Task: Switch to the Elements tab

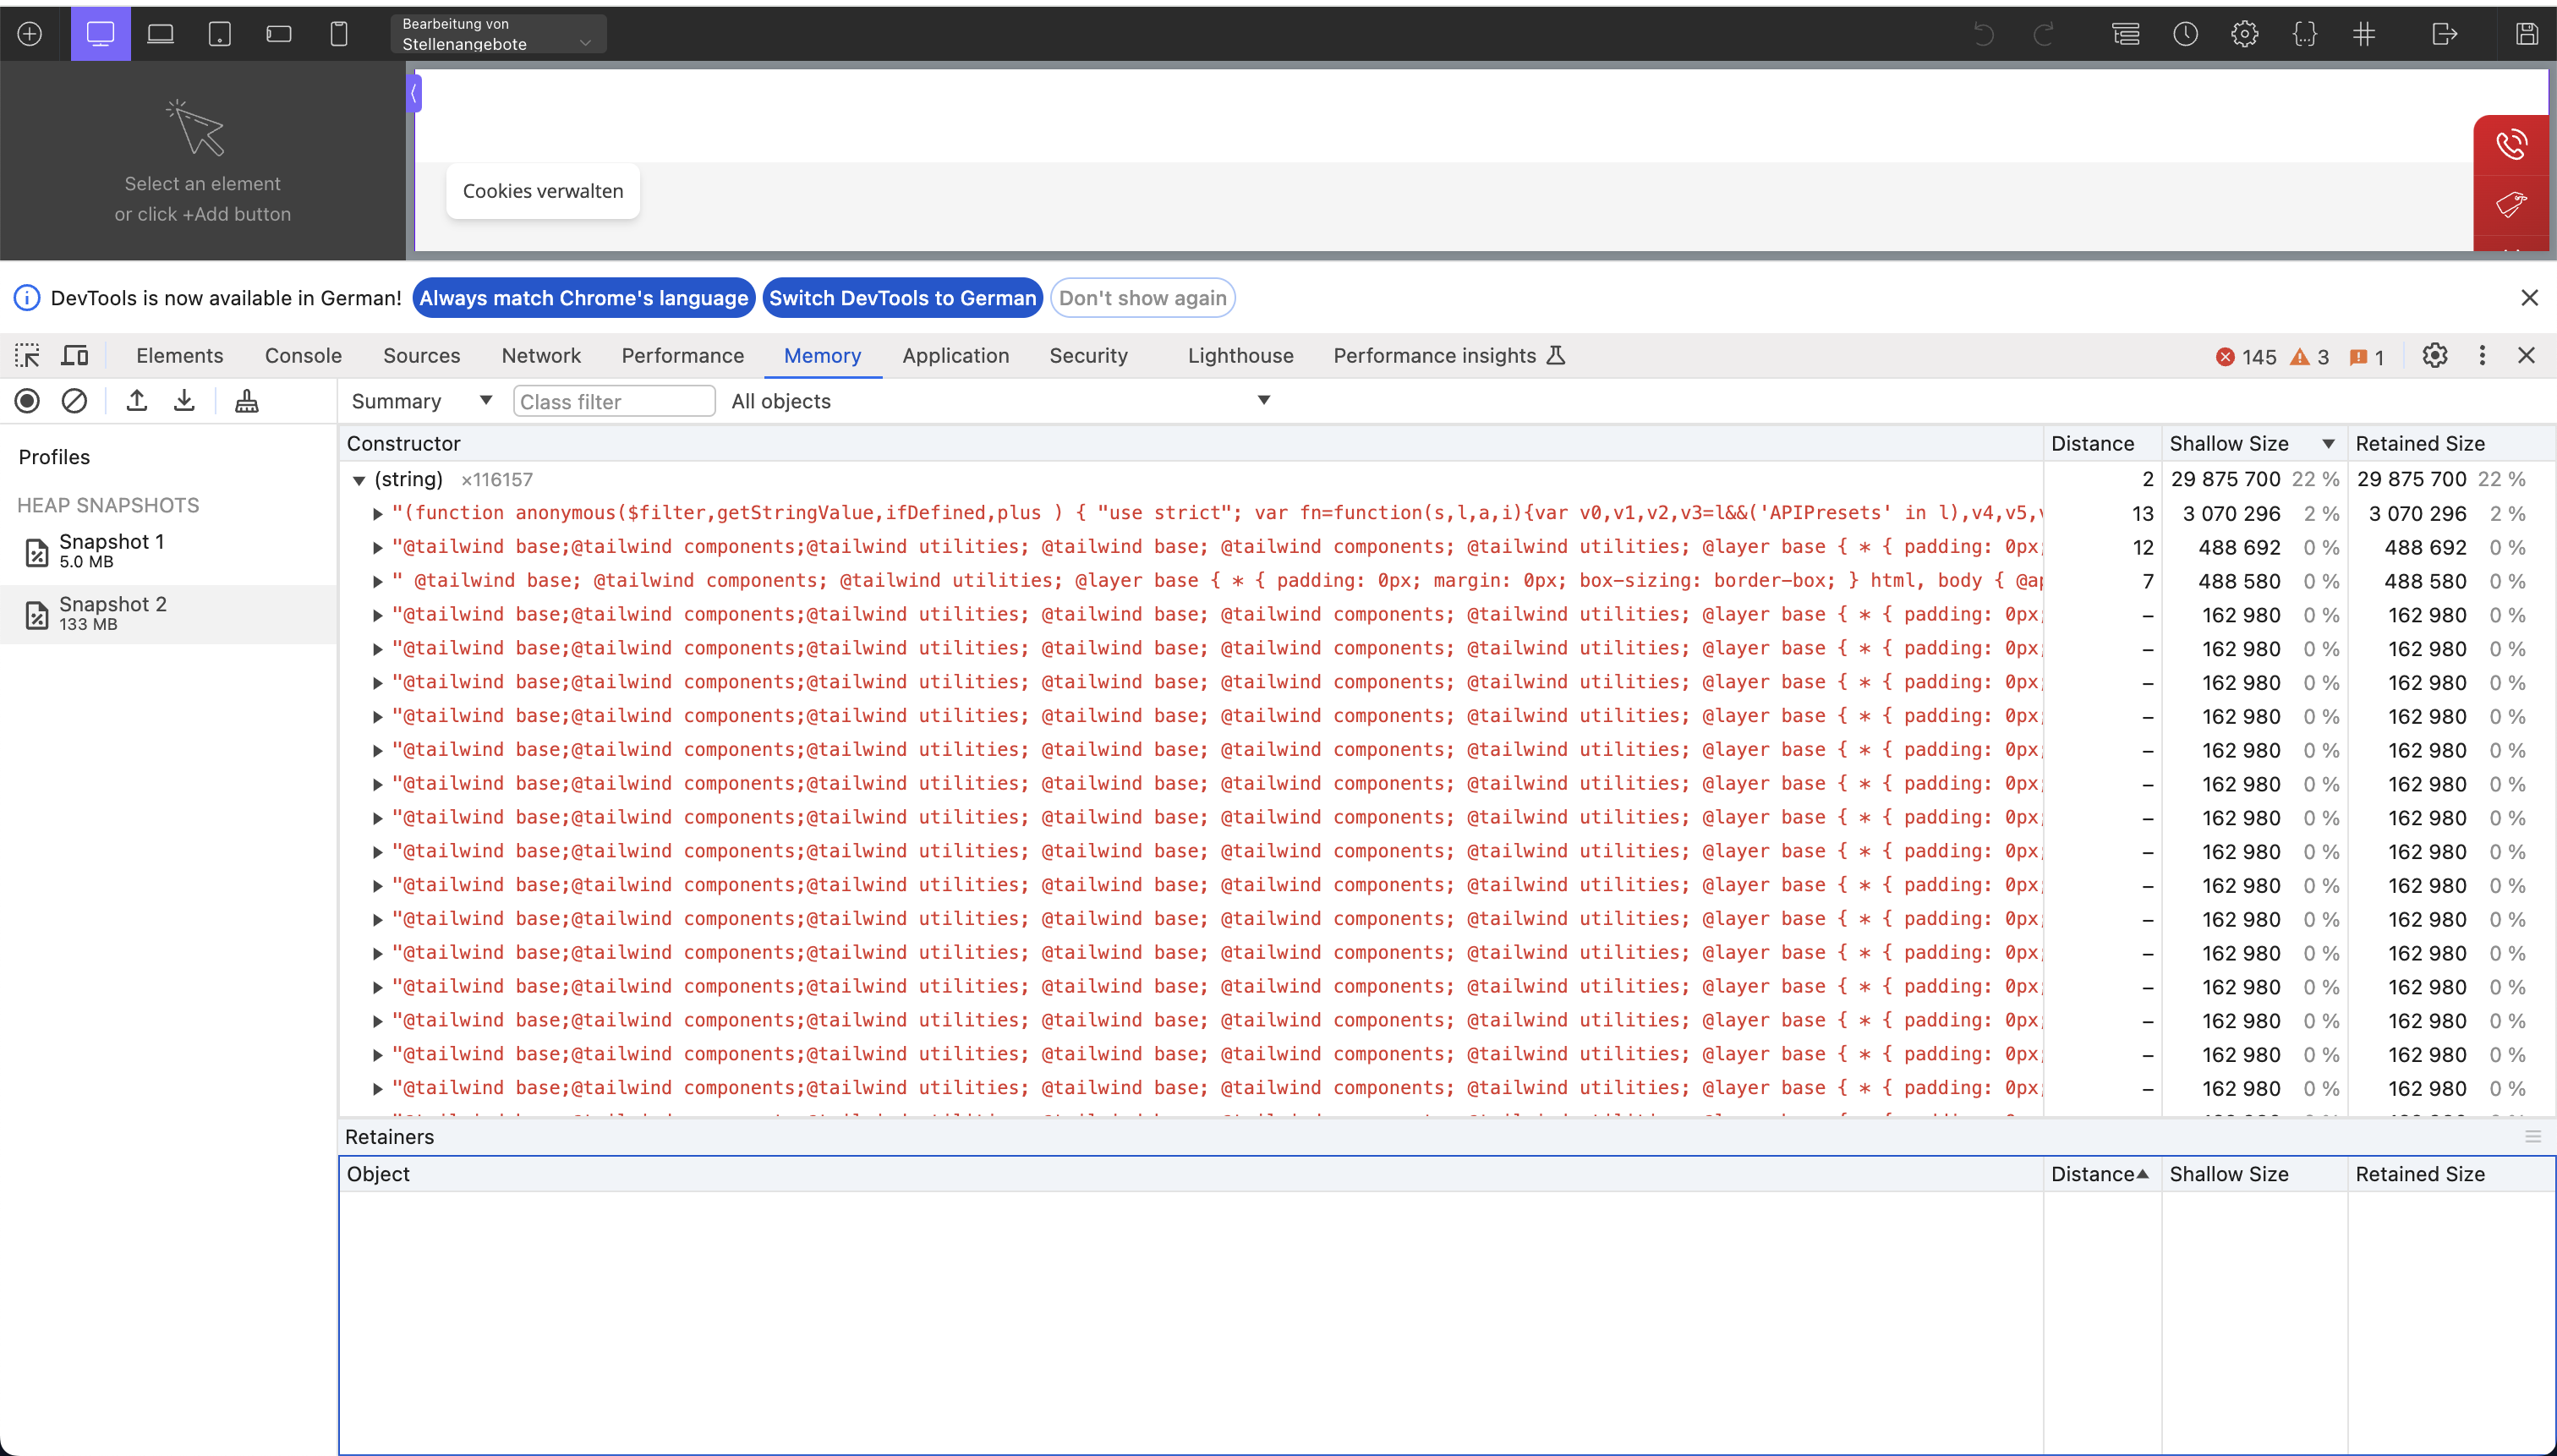Action: pos(180,356)
